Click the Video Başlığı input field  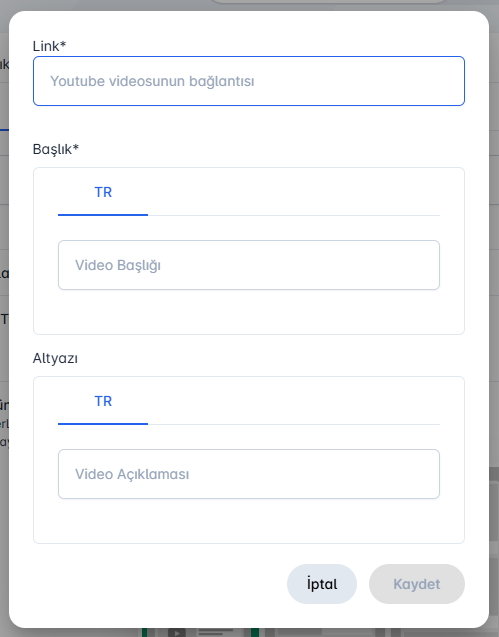(249, 265)
